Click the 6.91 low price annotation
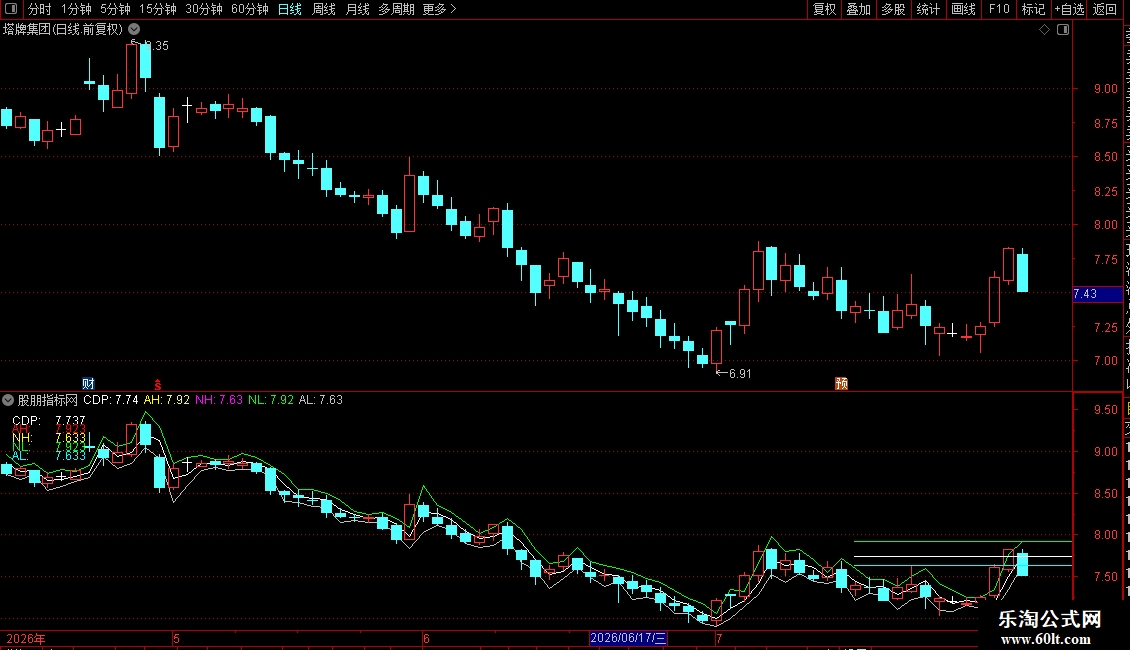This screenshot has width=1130, height=650. [740, 373]
